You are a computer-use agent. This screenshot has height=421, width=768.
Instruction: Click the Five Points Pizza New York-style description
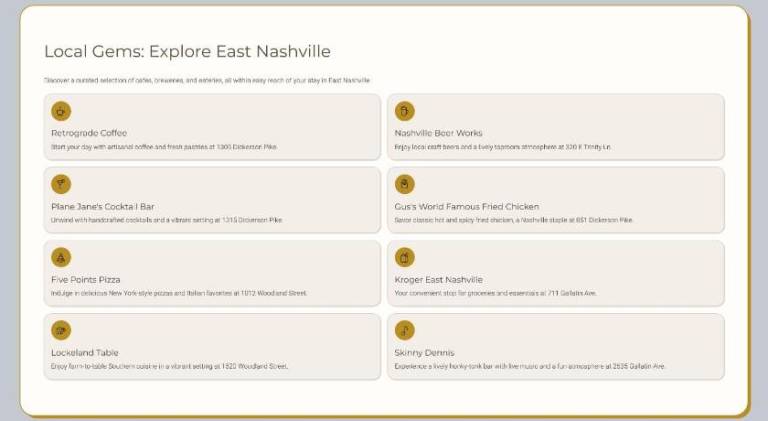tap(179, 293)
